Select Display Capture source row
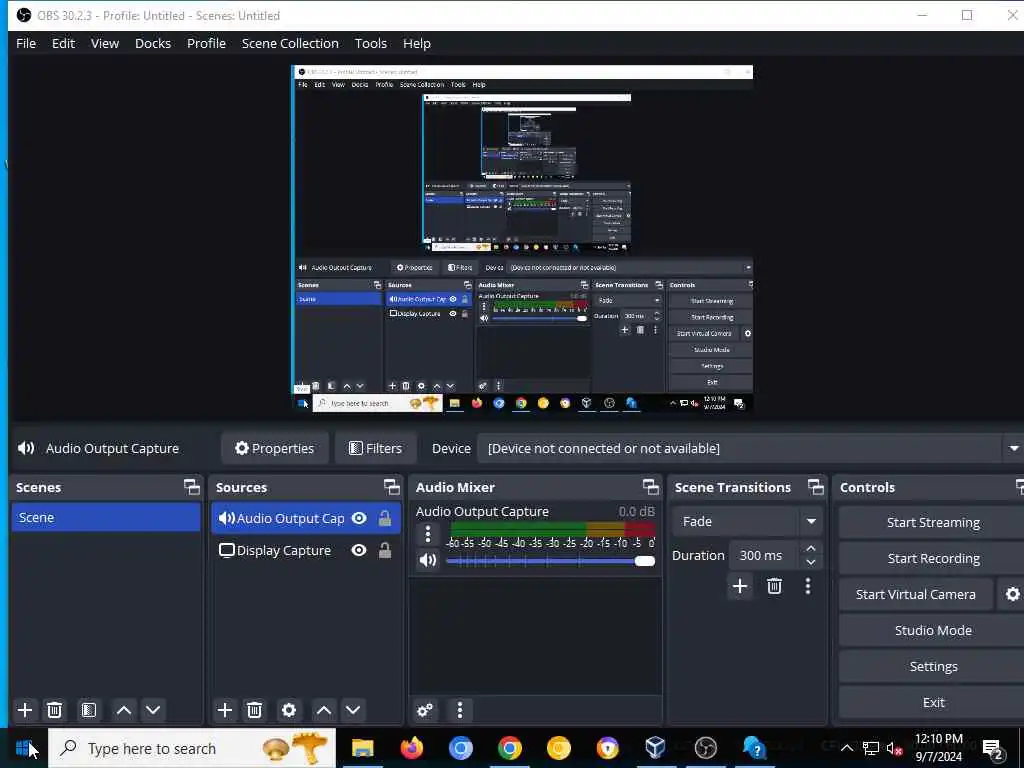The height and width of the screenshot is (768, 1024). click(306, 551)
